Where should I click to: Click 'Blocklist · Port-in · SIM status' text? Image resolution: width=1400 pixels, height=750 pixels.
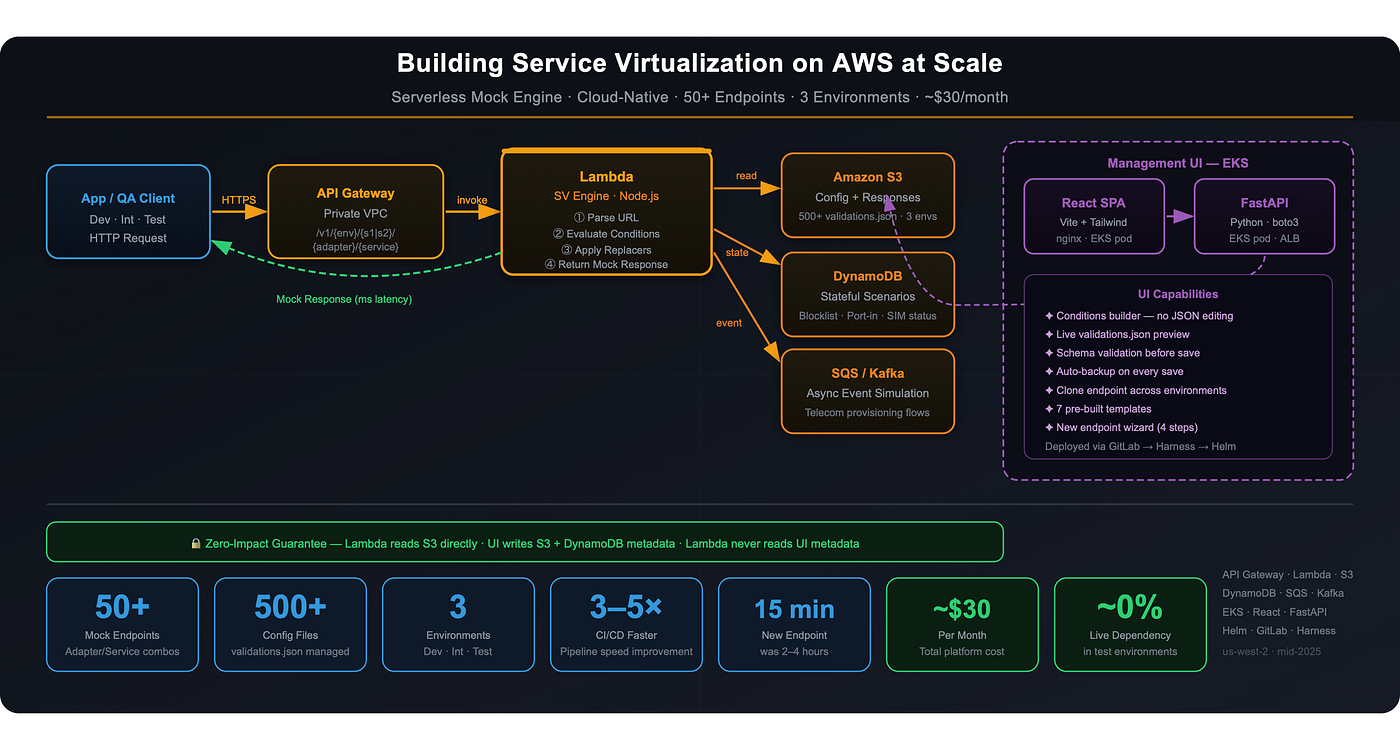pos(867,316)
